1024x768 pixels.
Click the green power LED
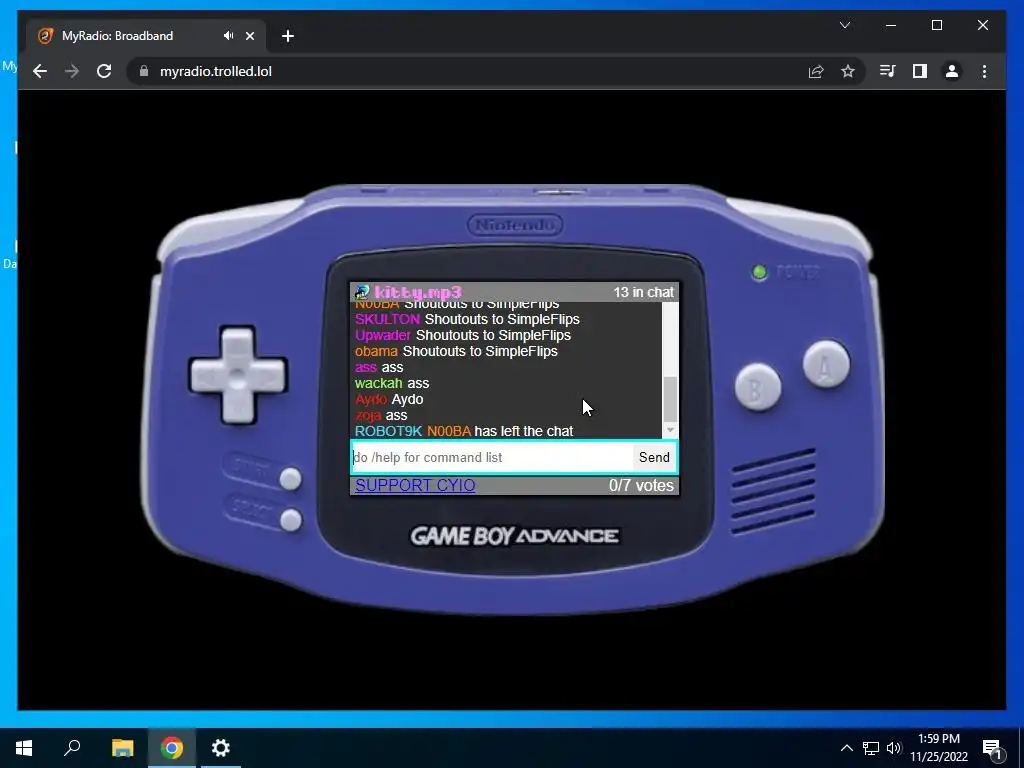pyautogui.click(x=760, y=272)
